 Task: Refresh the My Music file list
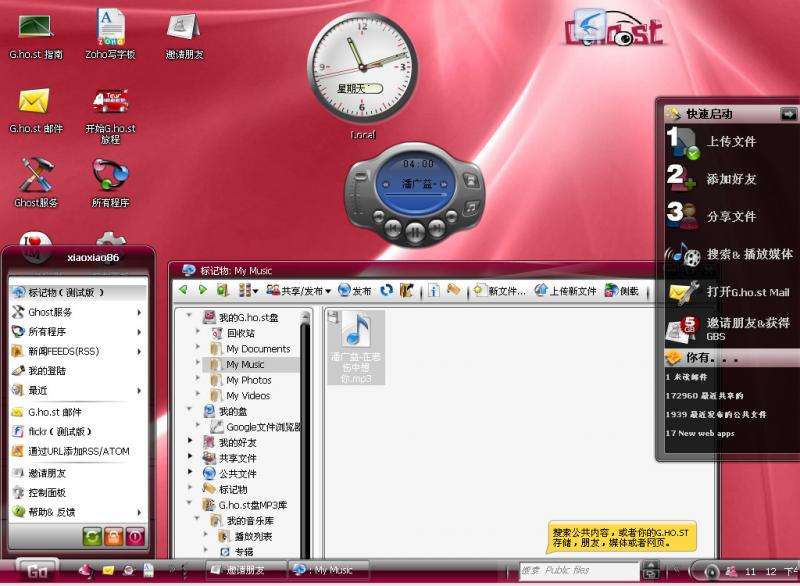387,290
